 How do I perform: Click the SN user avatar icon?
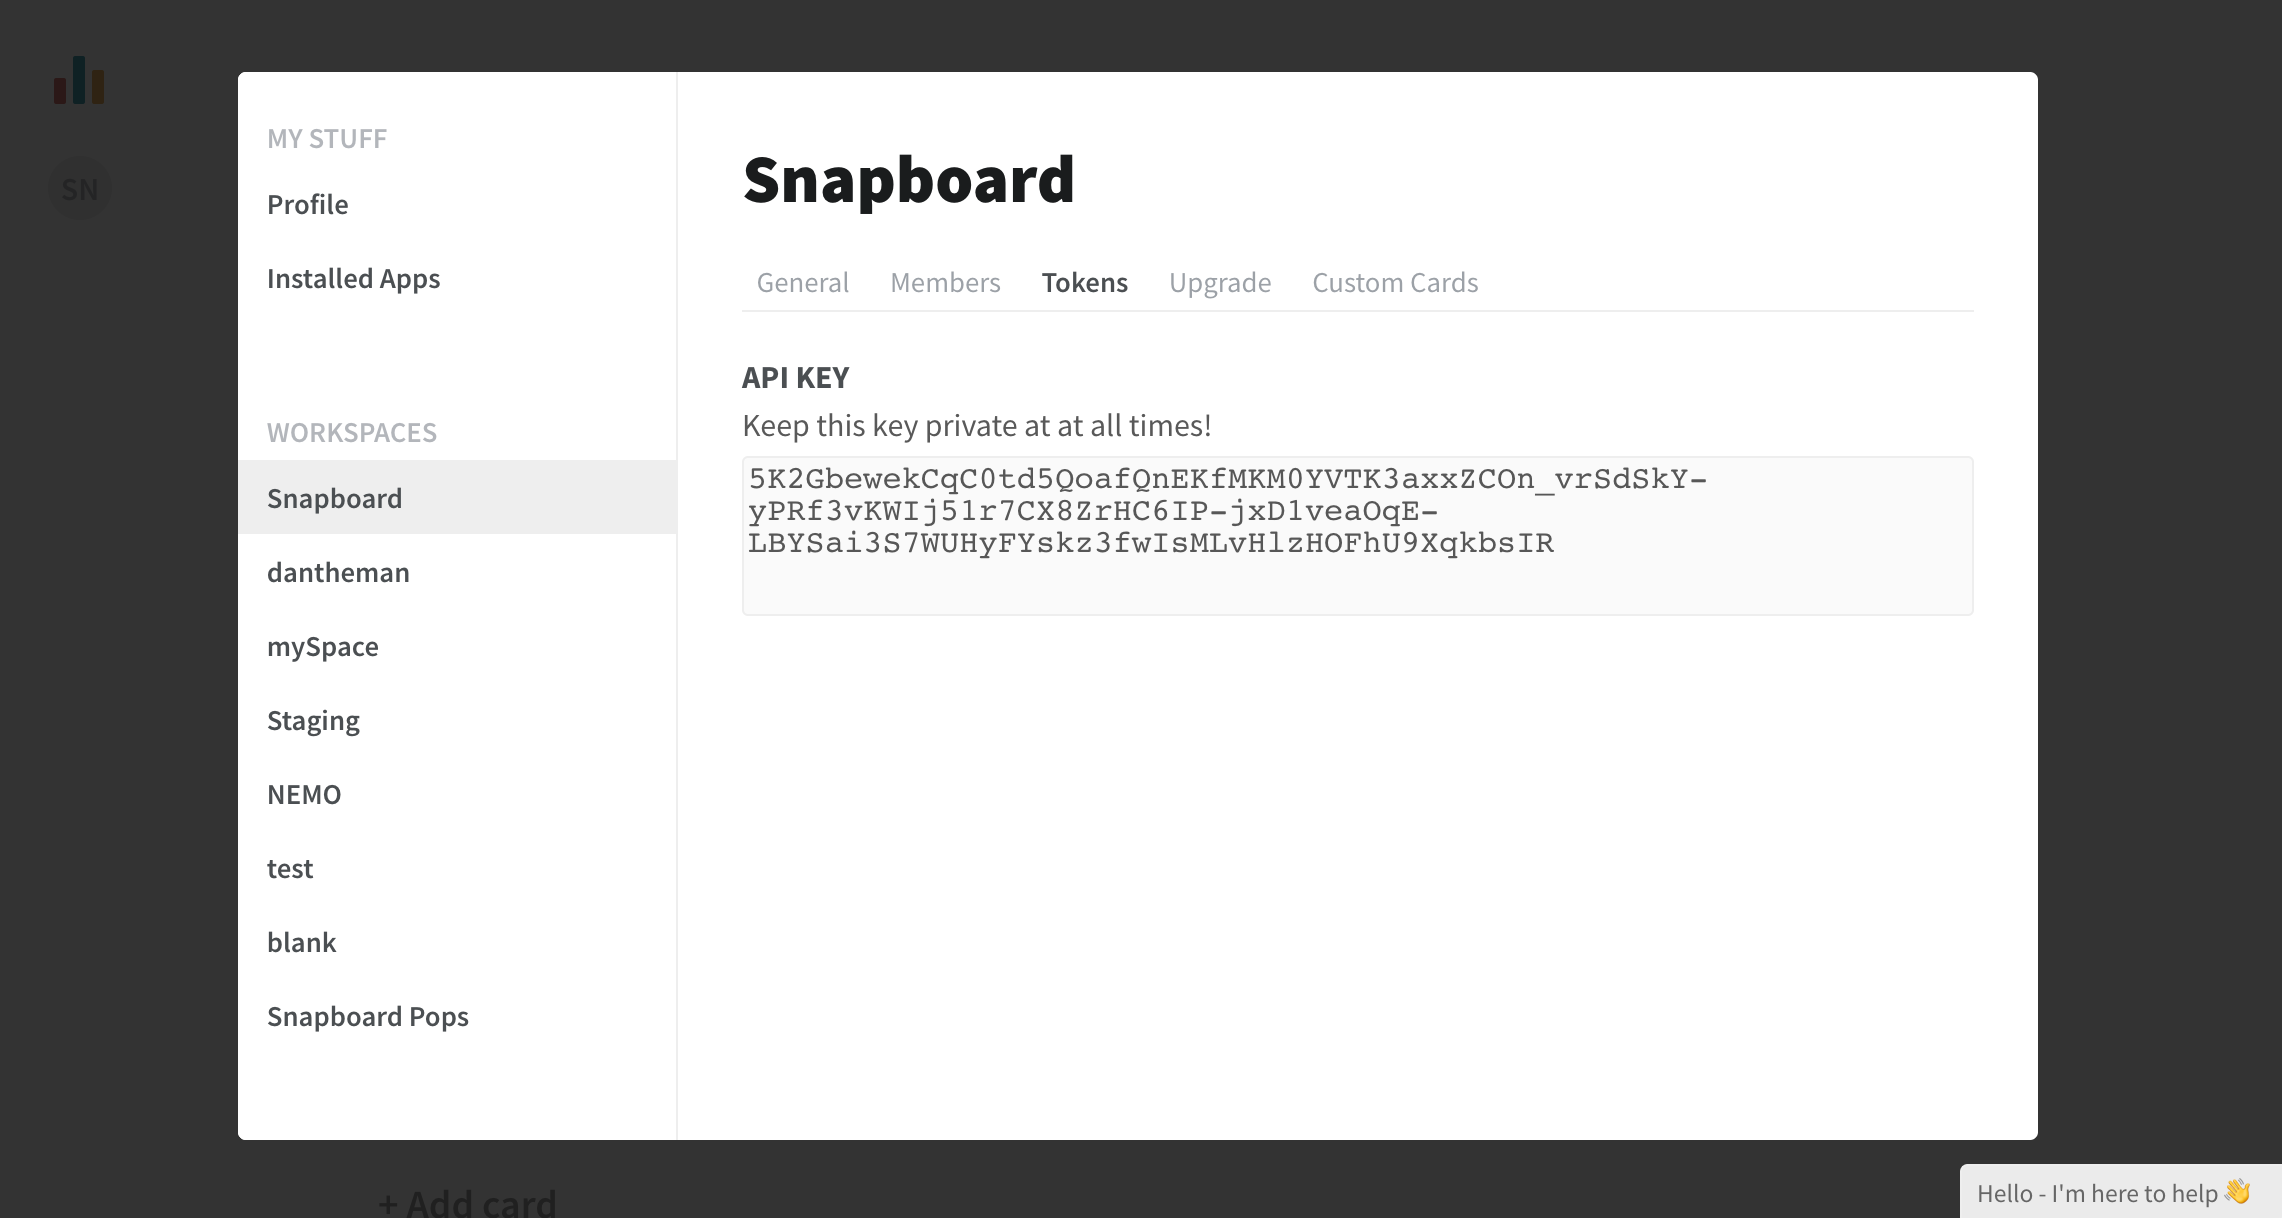(x=80, y=189)
